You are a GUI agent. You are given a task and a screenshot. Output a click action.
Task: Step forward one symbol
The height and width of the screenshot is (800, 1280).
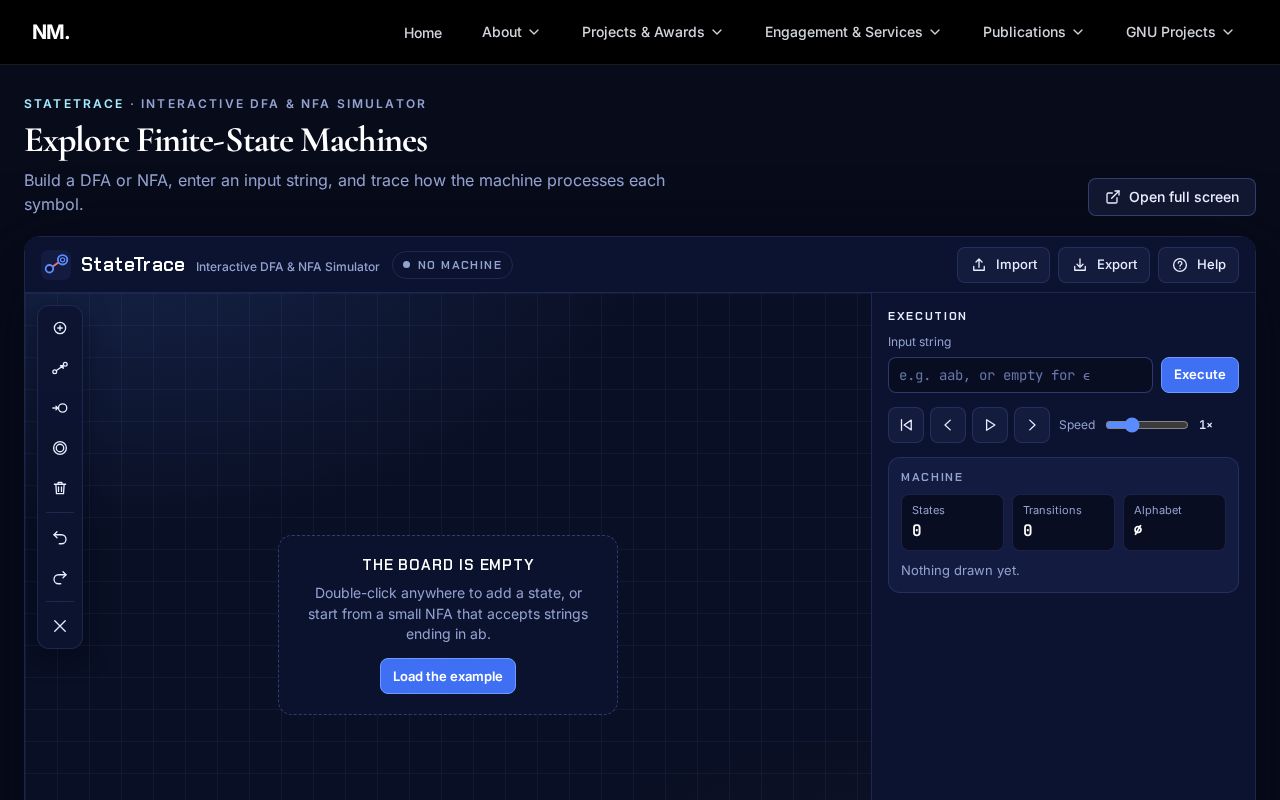click(1032, 425)
